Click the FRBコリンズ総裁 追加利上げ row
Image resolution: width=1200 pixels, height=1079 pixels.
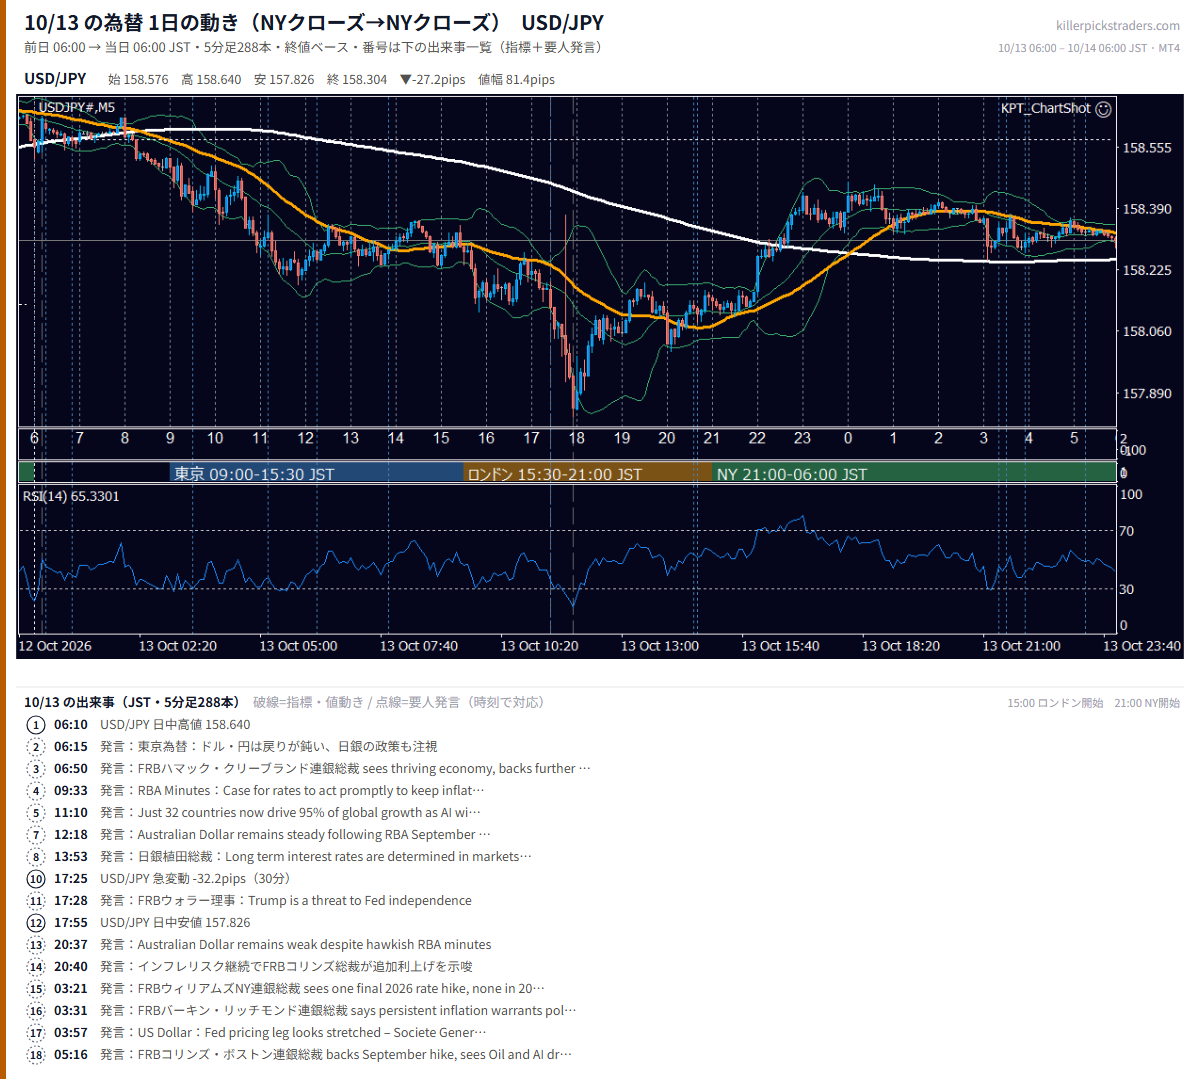point(287,967)
